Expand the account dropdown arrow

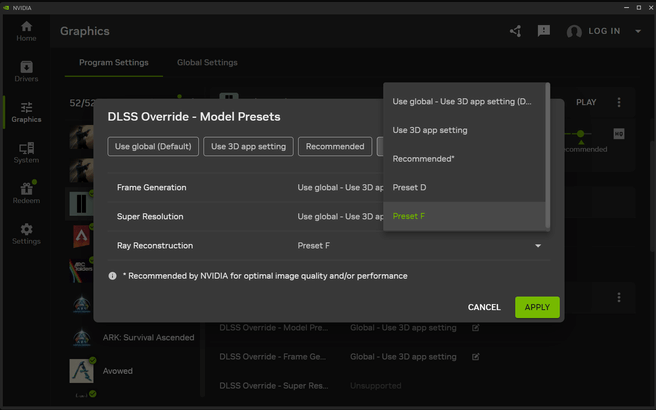(638, 31)
